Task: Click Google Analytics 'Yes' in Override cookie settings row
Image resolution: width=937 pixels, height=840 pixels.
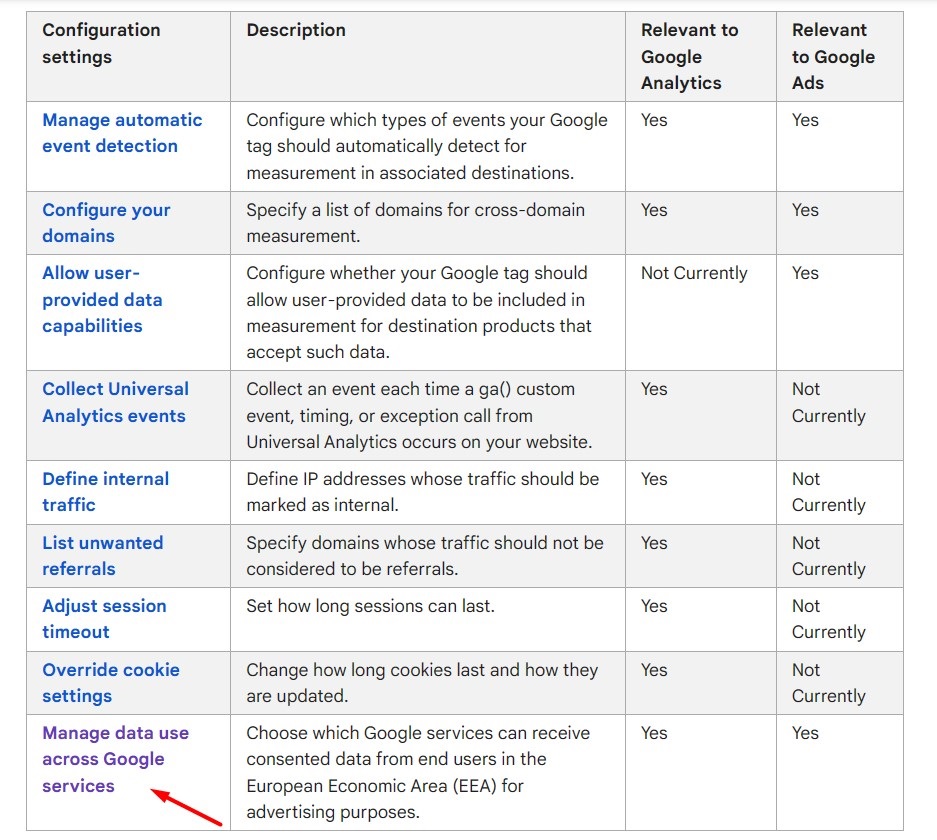Action: 654,670
